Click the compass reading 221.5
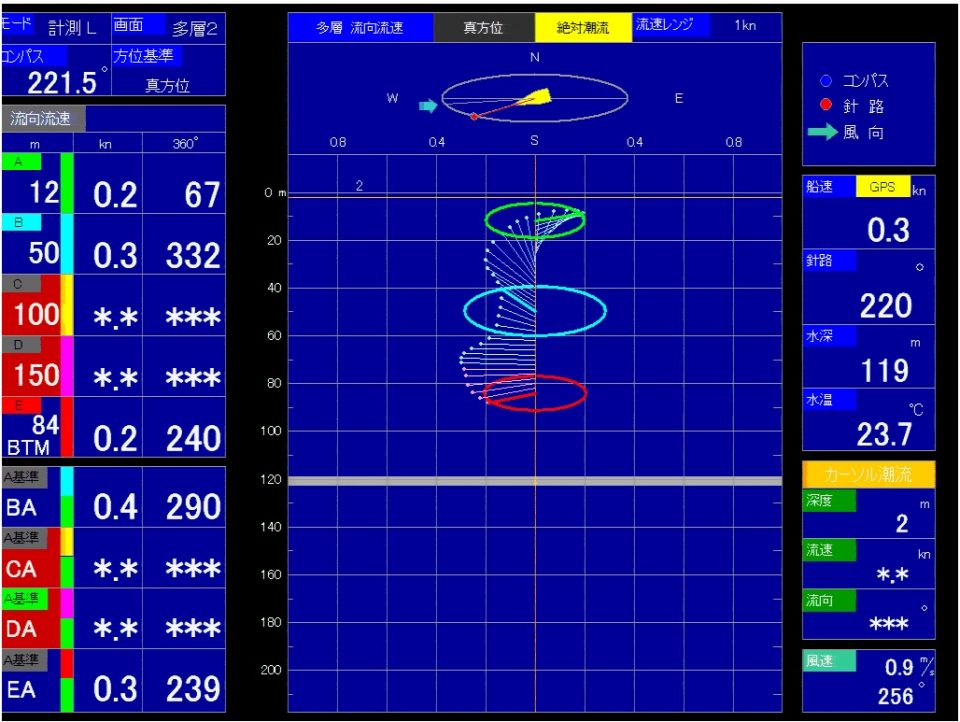This screenshot has width=960, height=722. point(62,83)
